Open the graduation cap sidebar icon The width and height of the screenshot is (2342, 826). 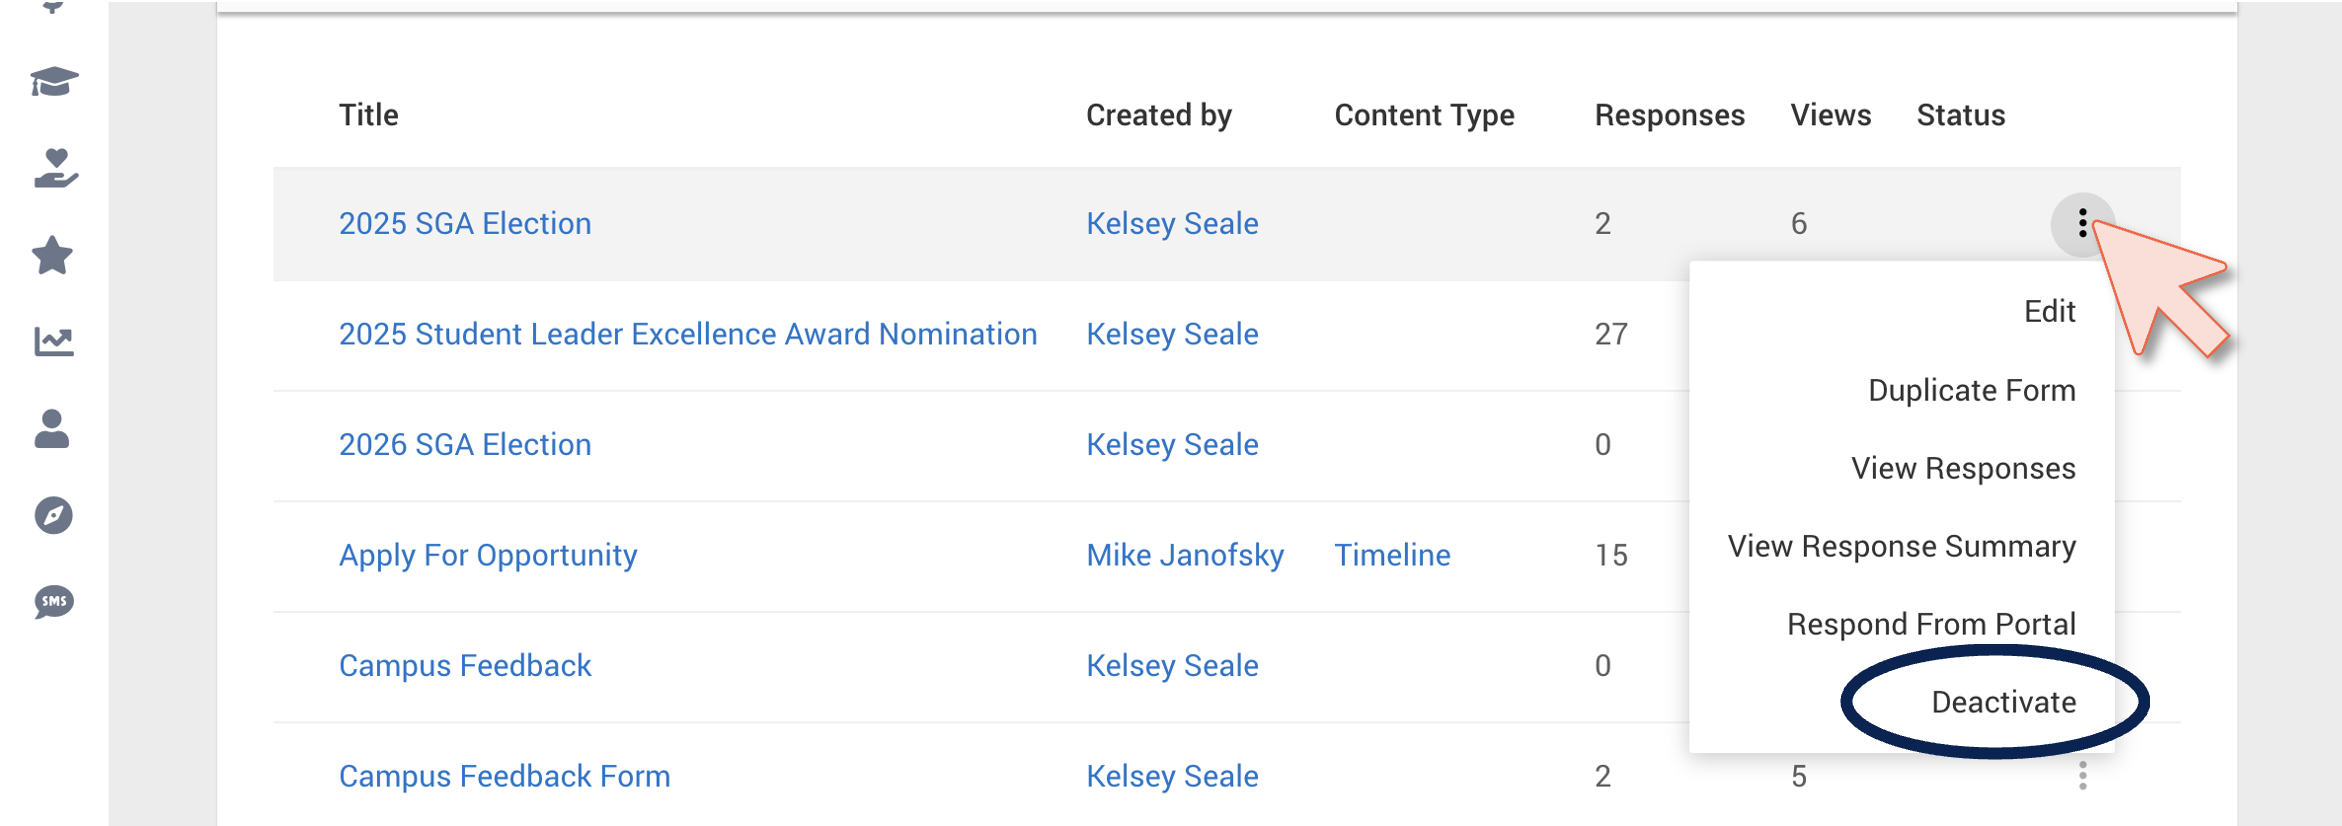click(54, 82)
